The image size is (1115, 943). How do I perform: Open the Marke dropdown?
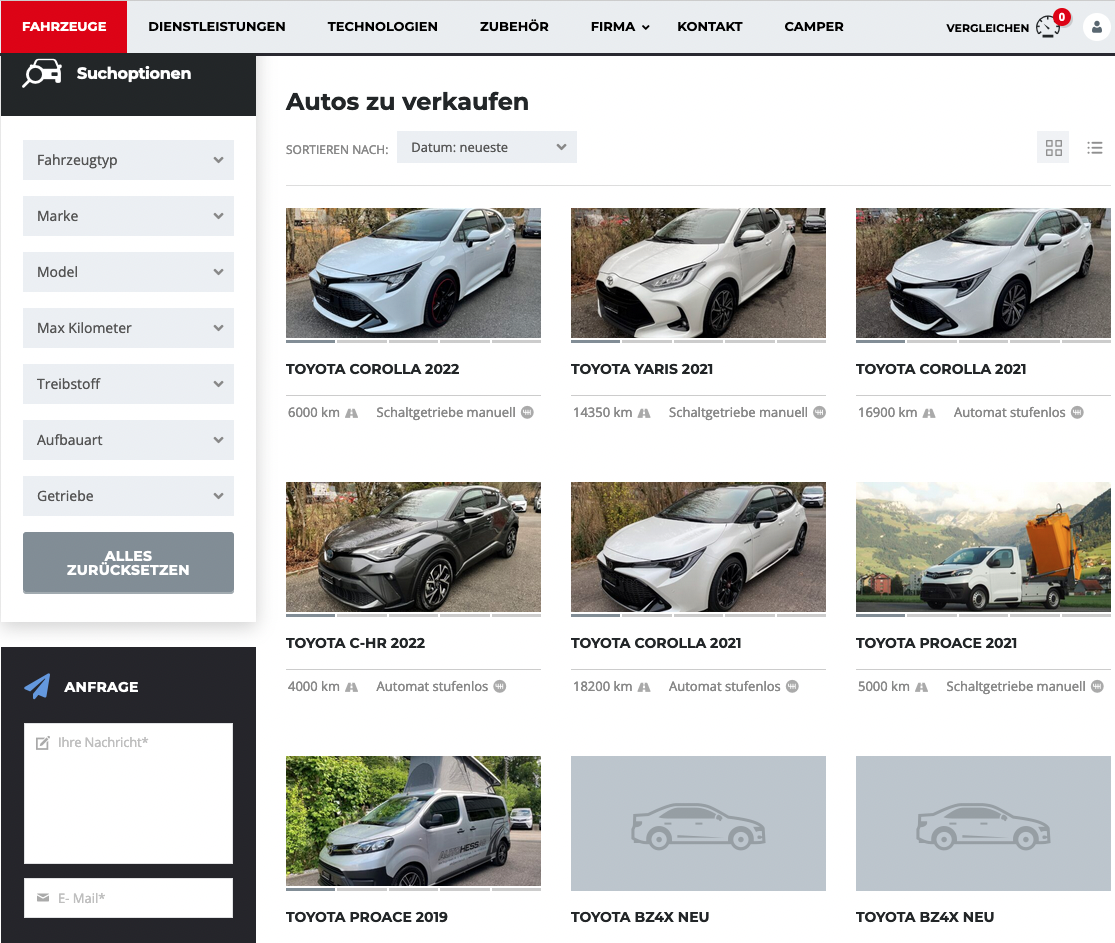pyautogui.click(x=128, y=216)
